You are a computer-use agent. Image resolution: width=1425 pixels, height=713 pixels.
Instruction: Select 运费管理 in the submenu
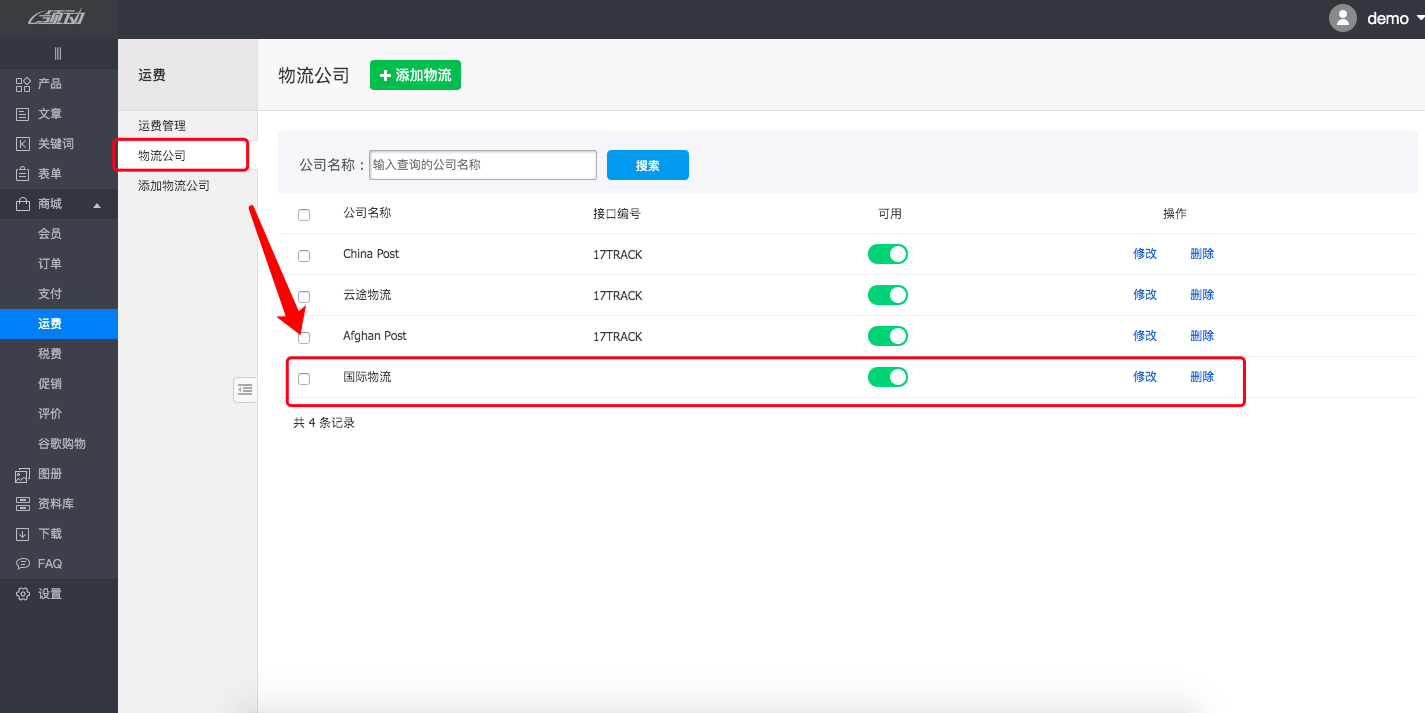click(162, 126)
